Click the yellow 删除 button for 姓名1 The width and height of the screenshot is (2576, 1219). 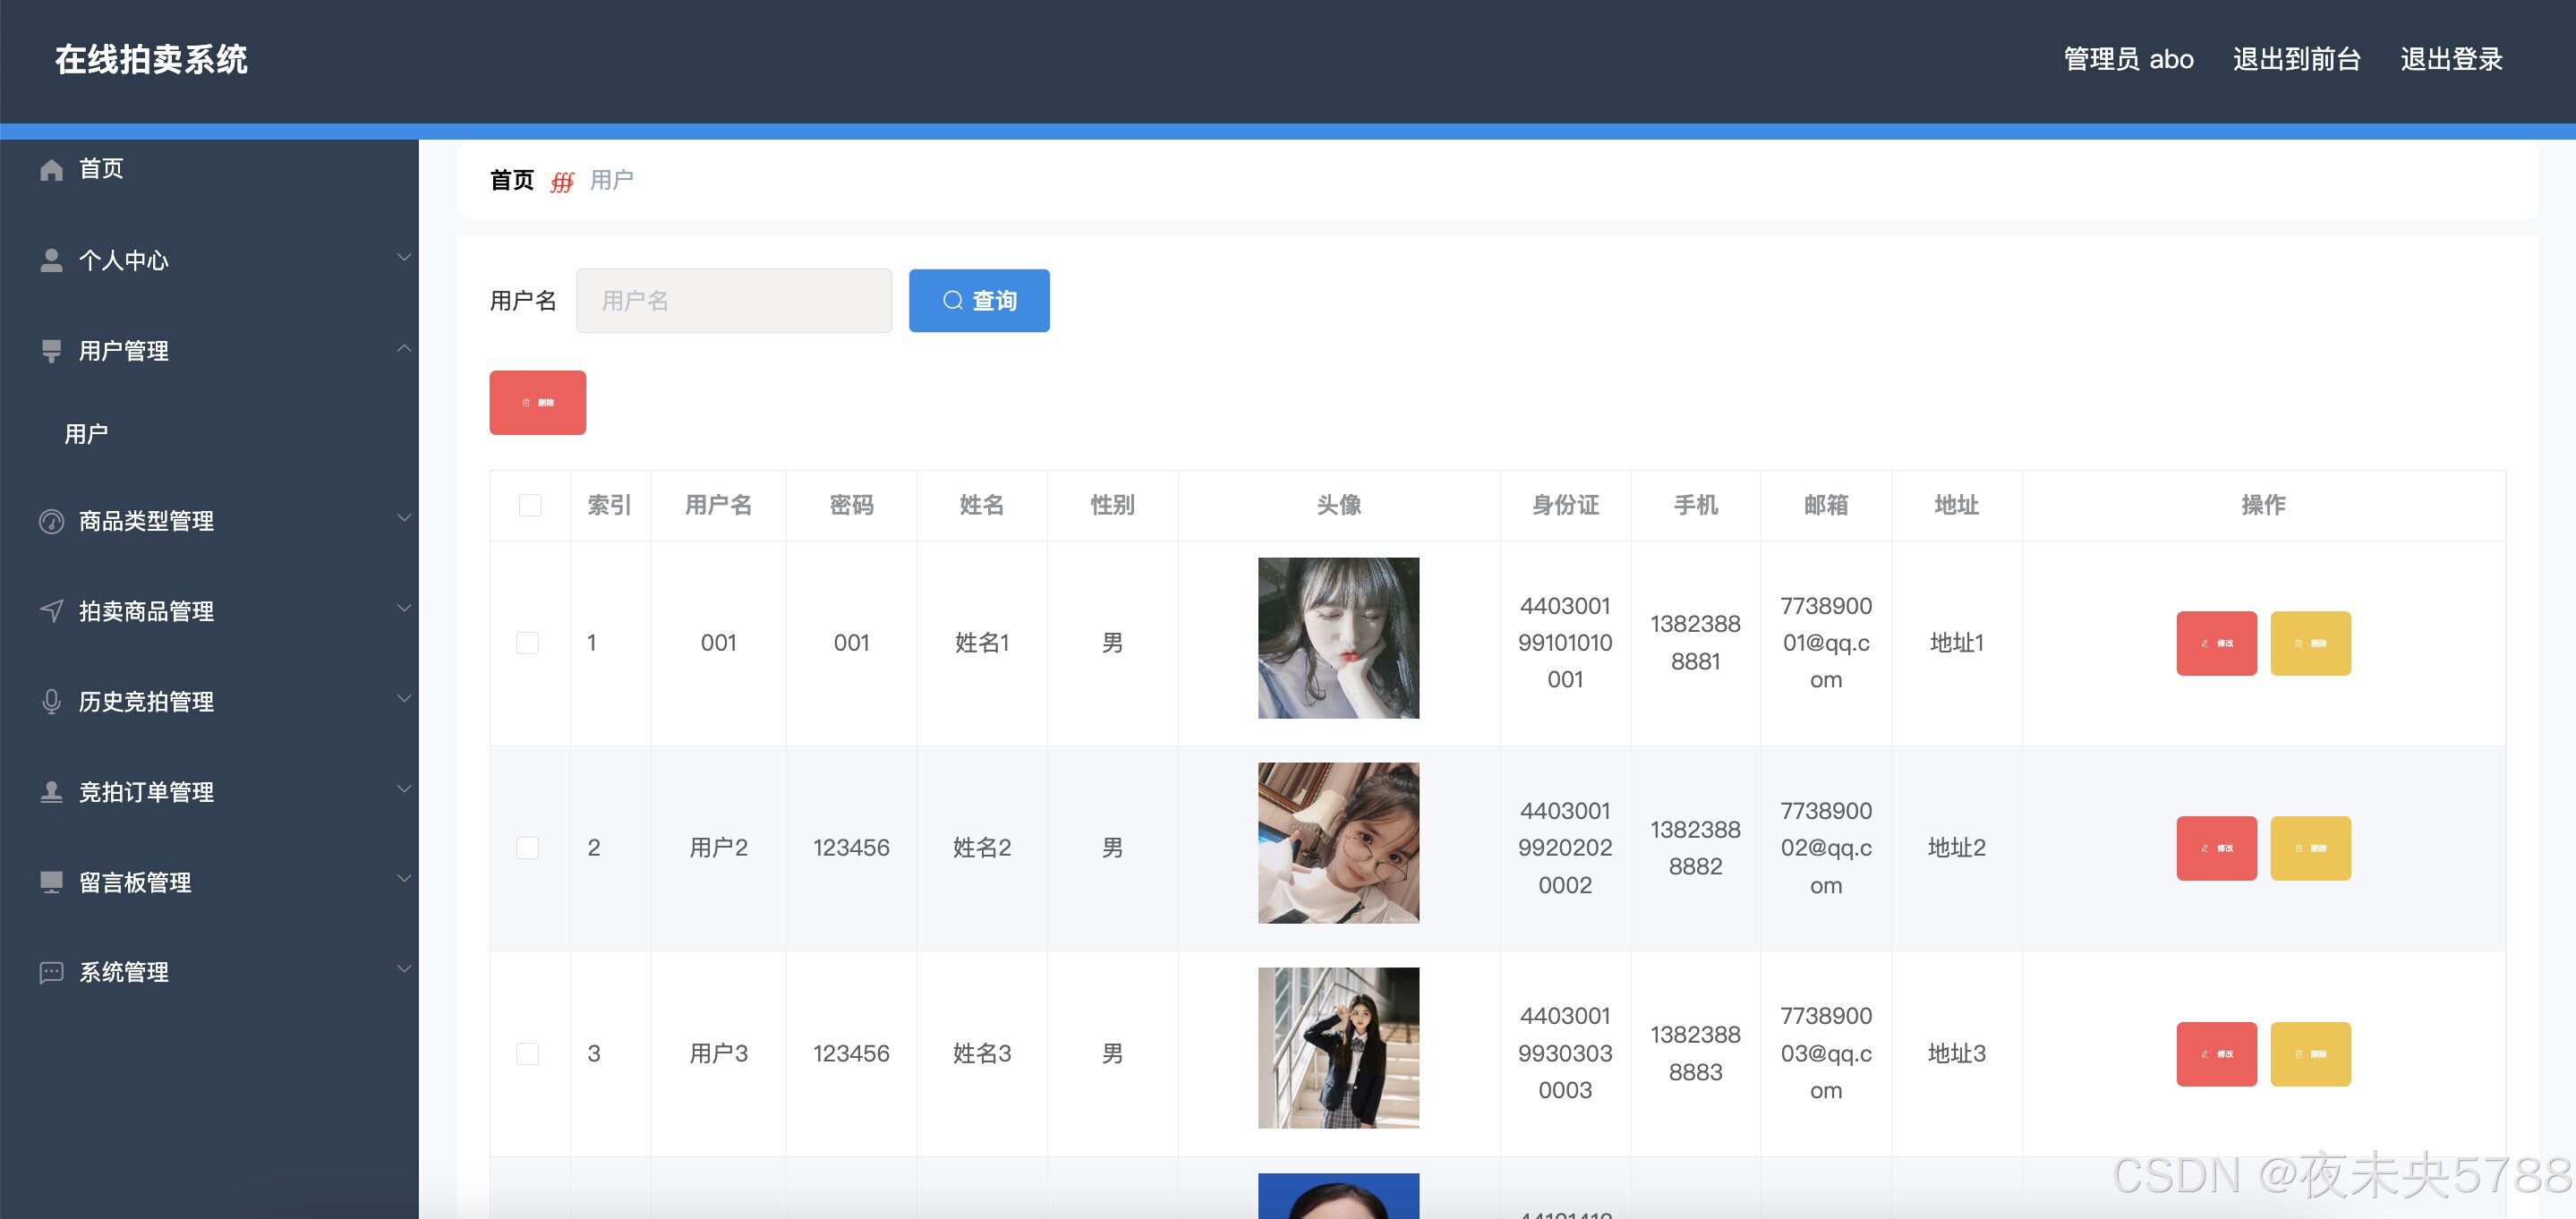(2310, 643)
